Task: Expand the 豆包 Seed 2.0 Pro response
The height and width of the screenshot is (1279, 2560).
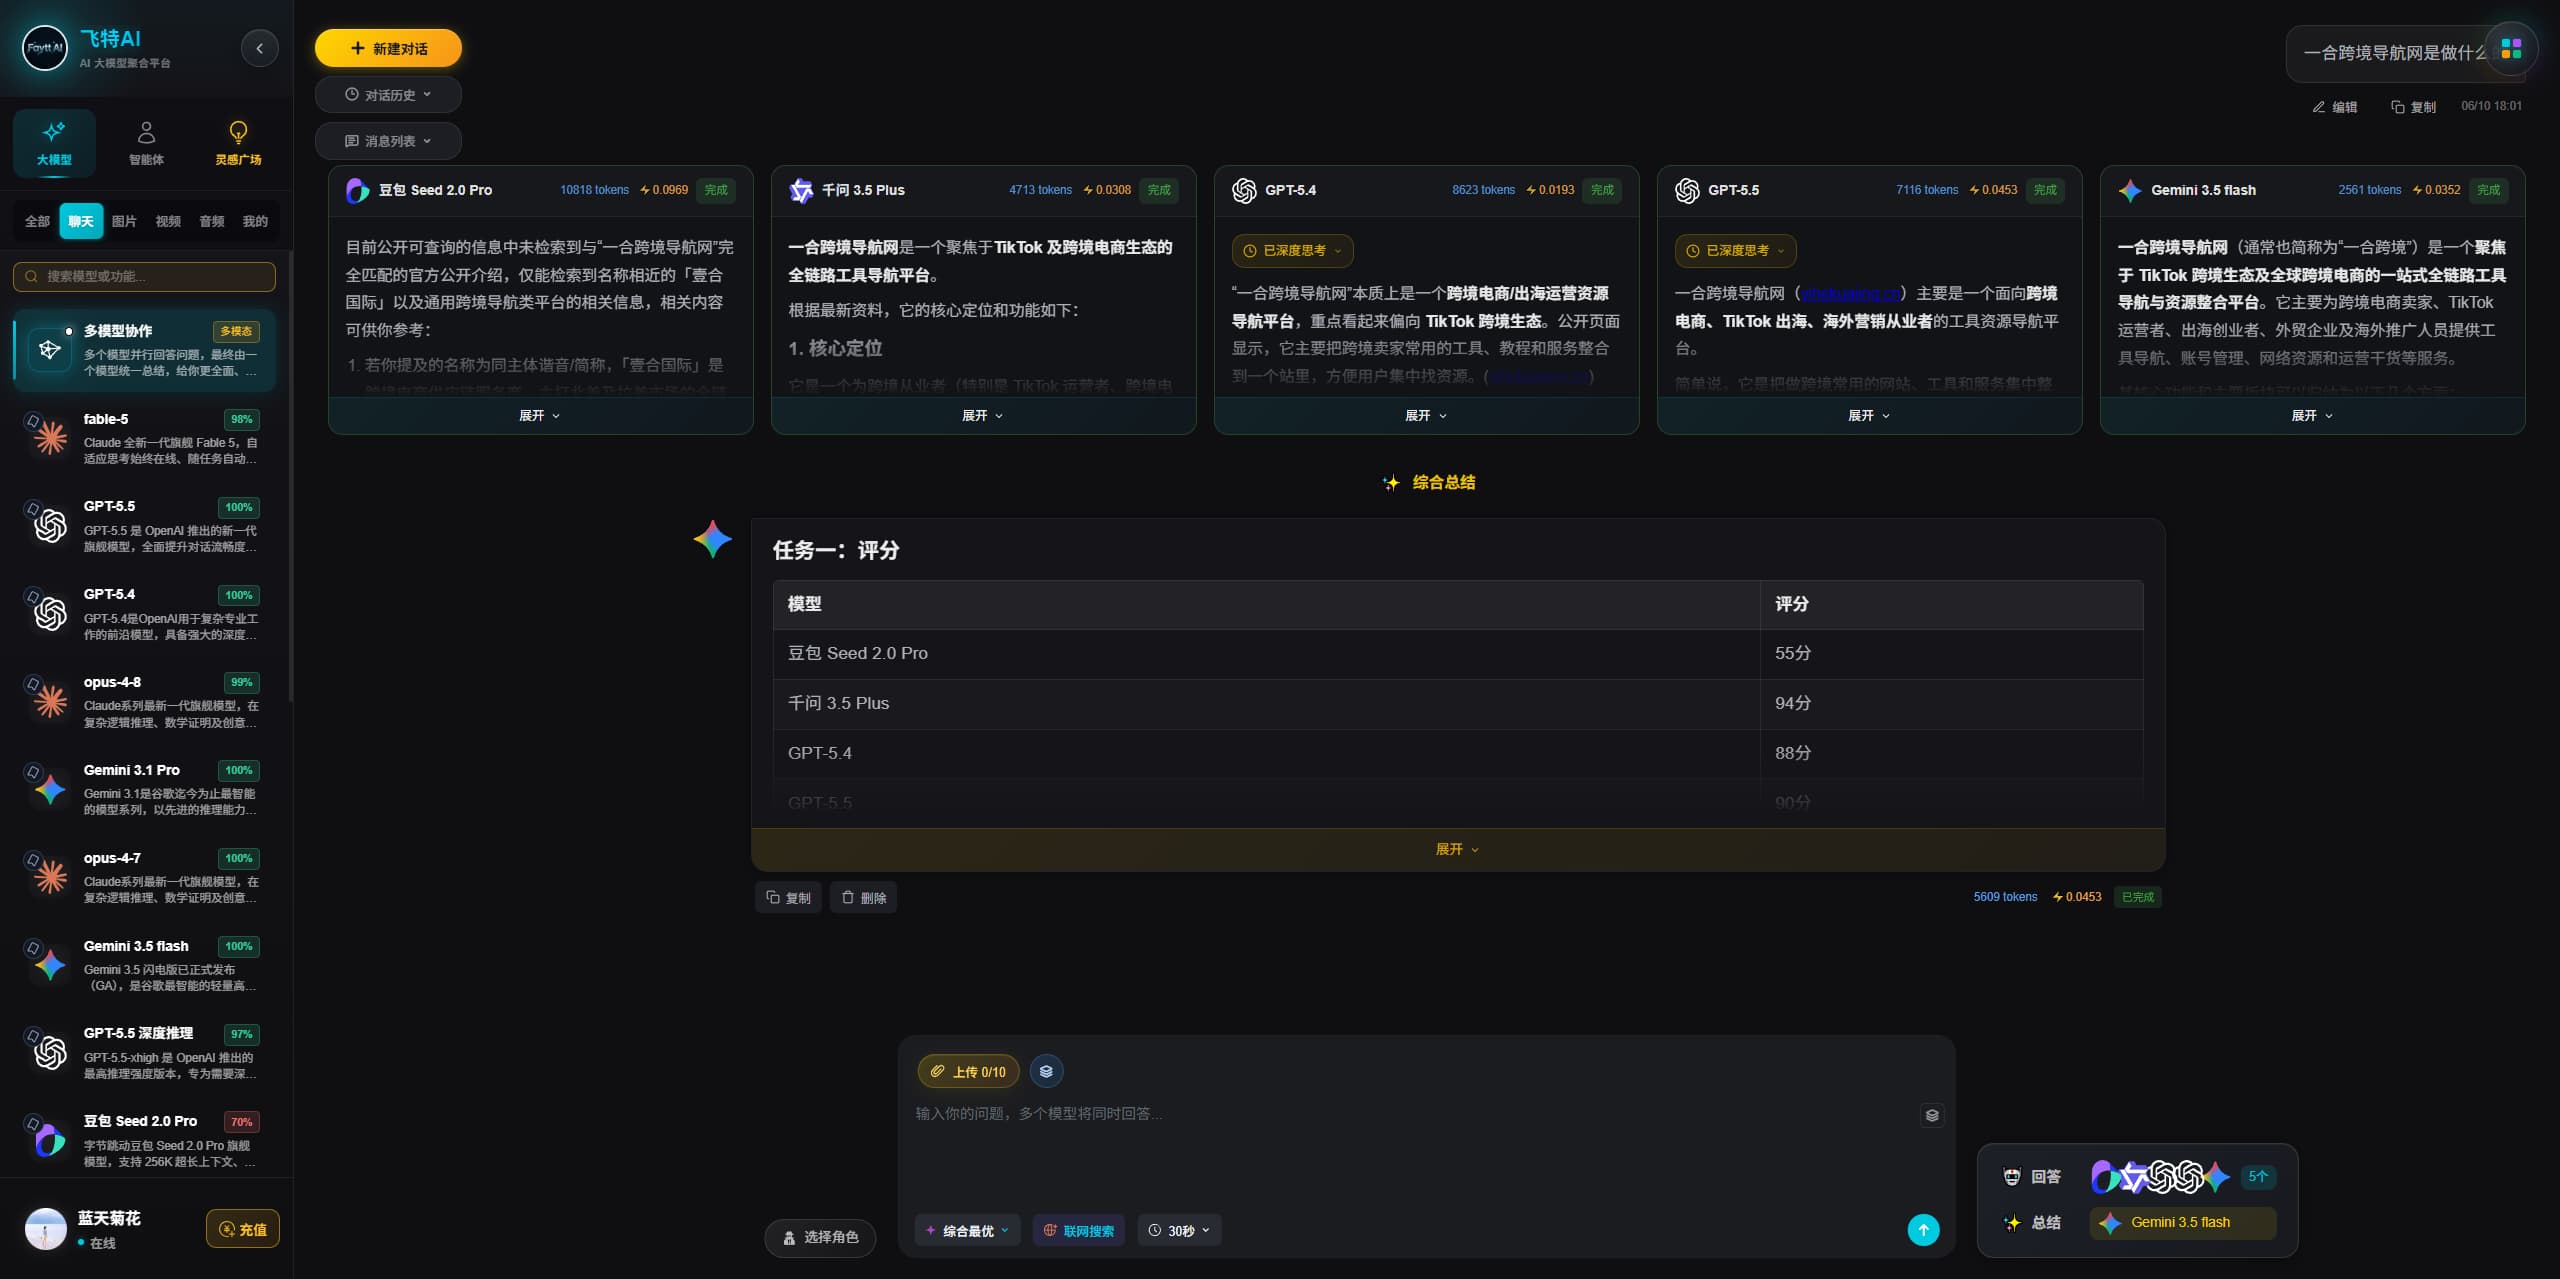Action: [540, 415]
